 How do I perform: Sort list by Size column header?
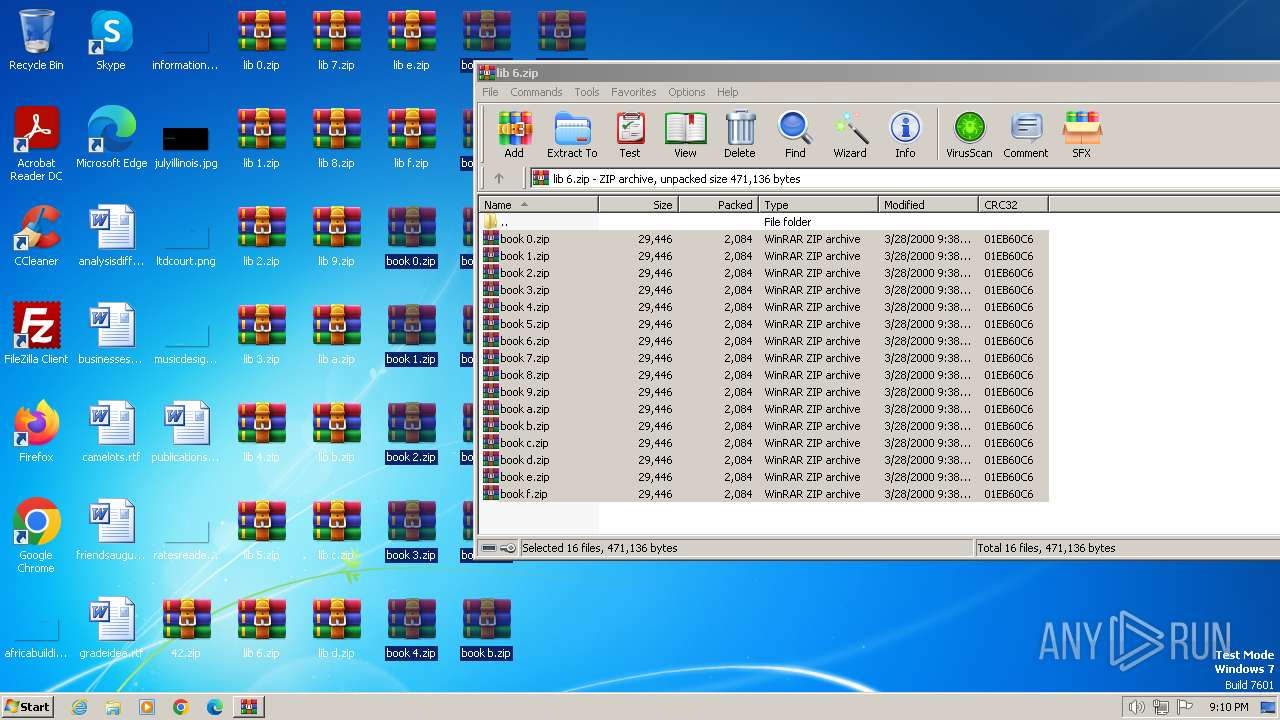(638, 205)
